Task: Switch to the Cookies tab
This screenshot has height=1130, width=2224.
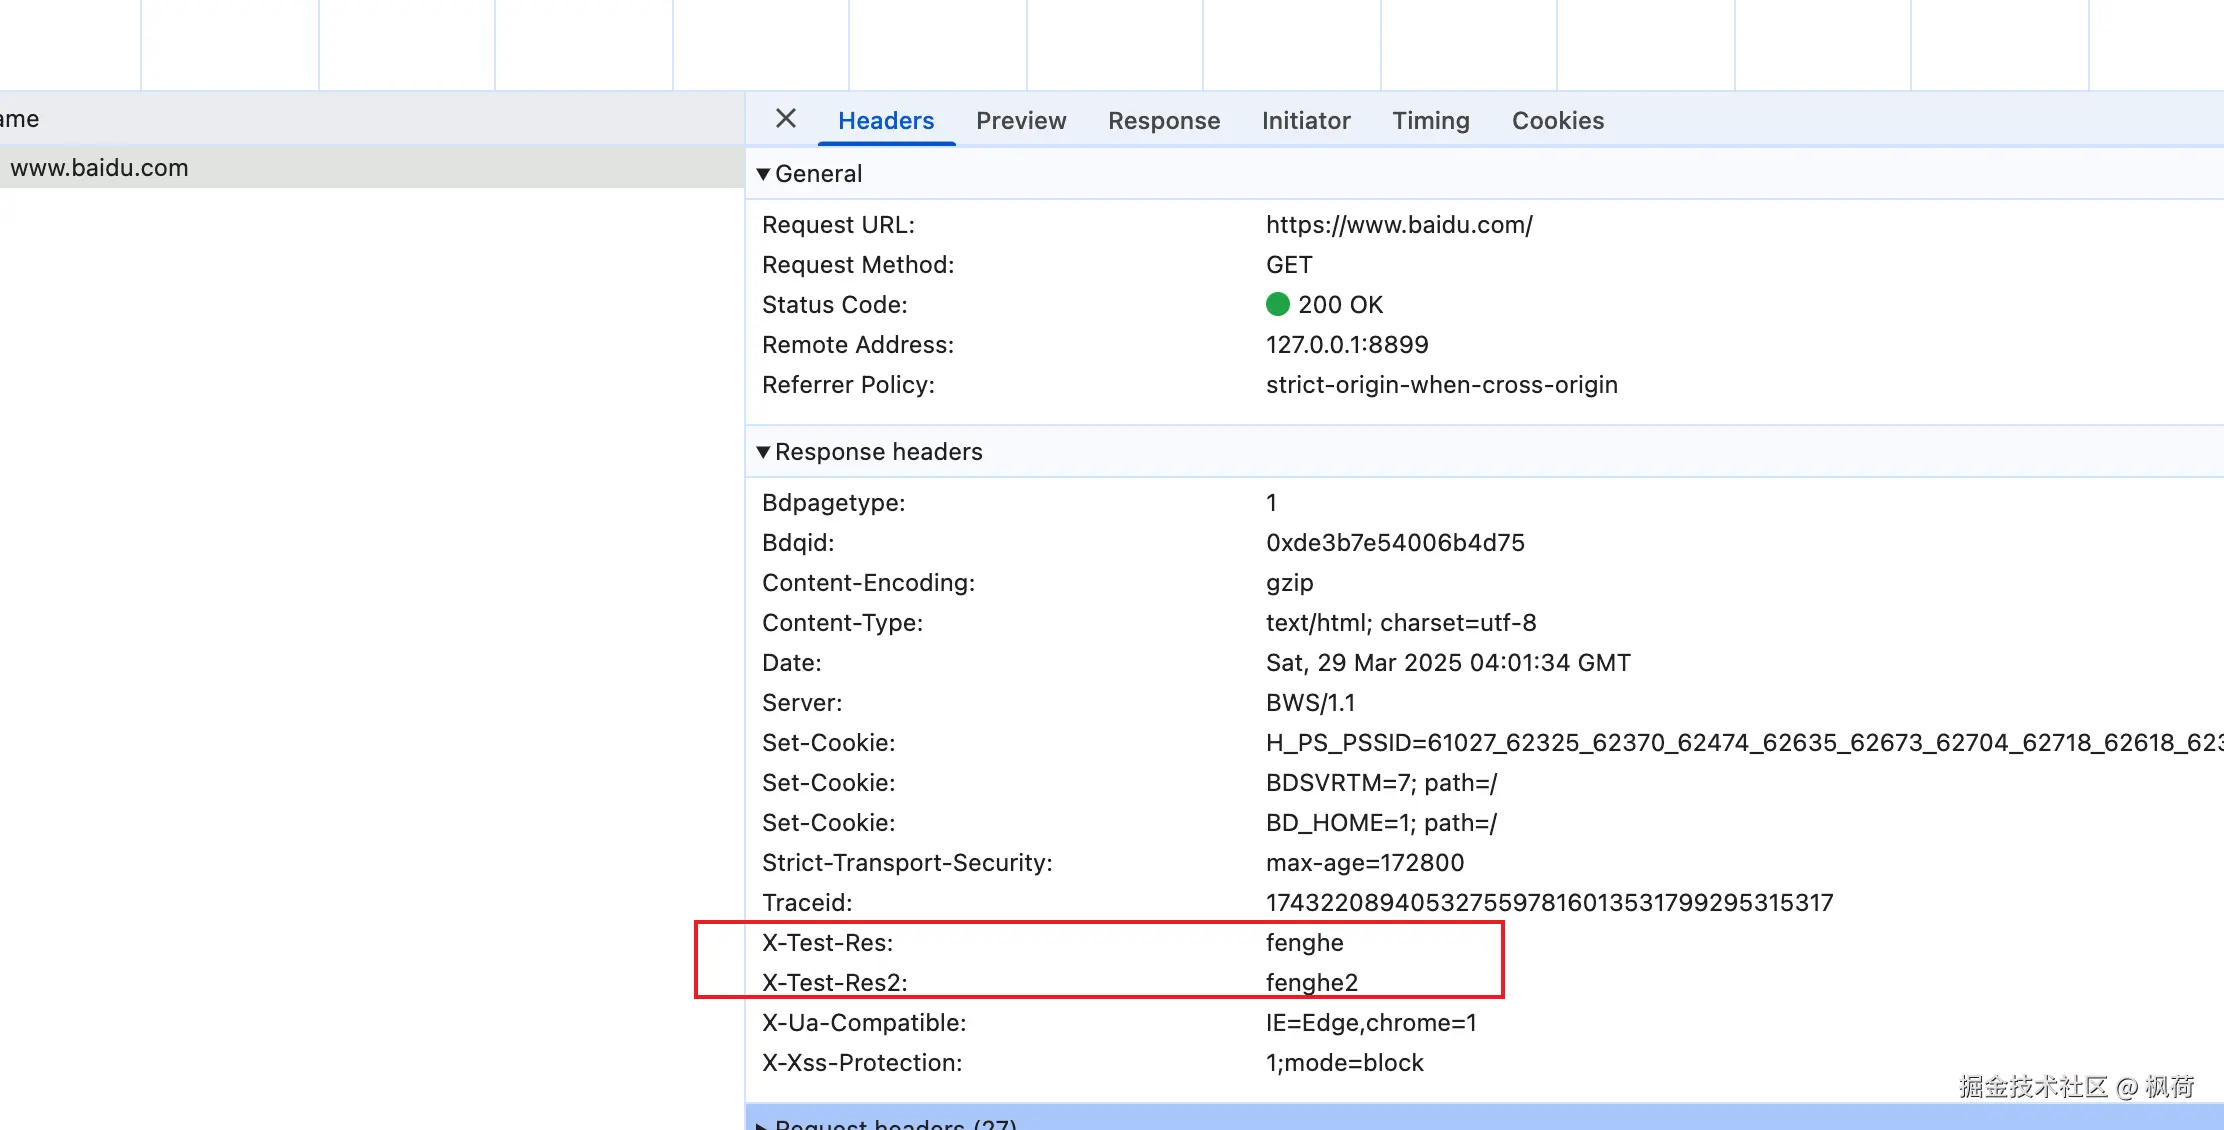Action: tap(1558, 121)
